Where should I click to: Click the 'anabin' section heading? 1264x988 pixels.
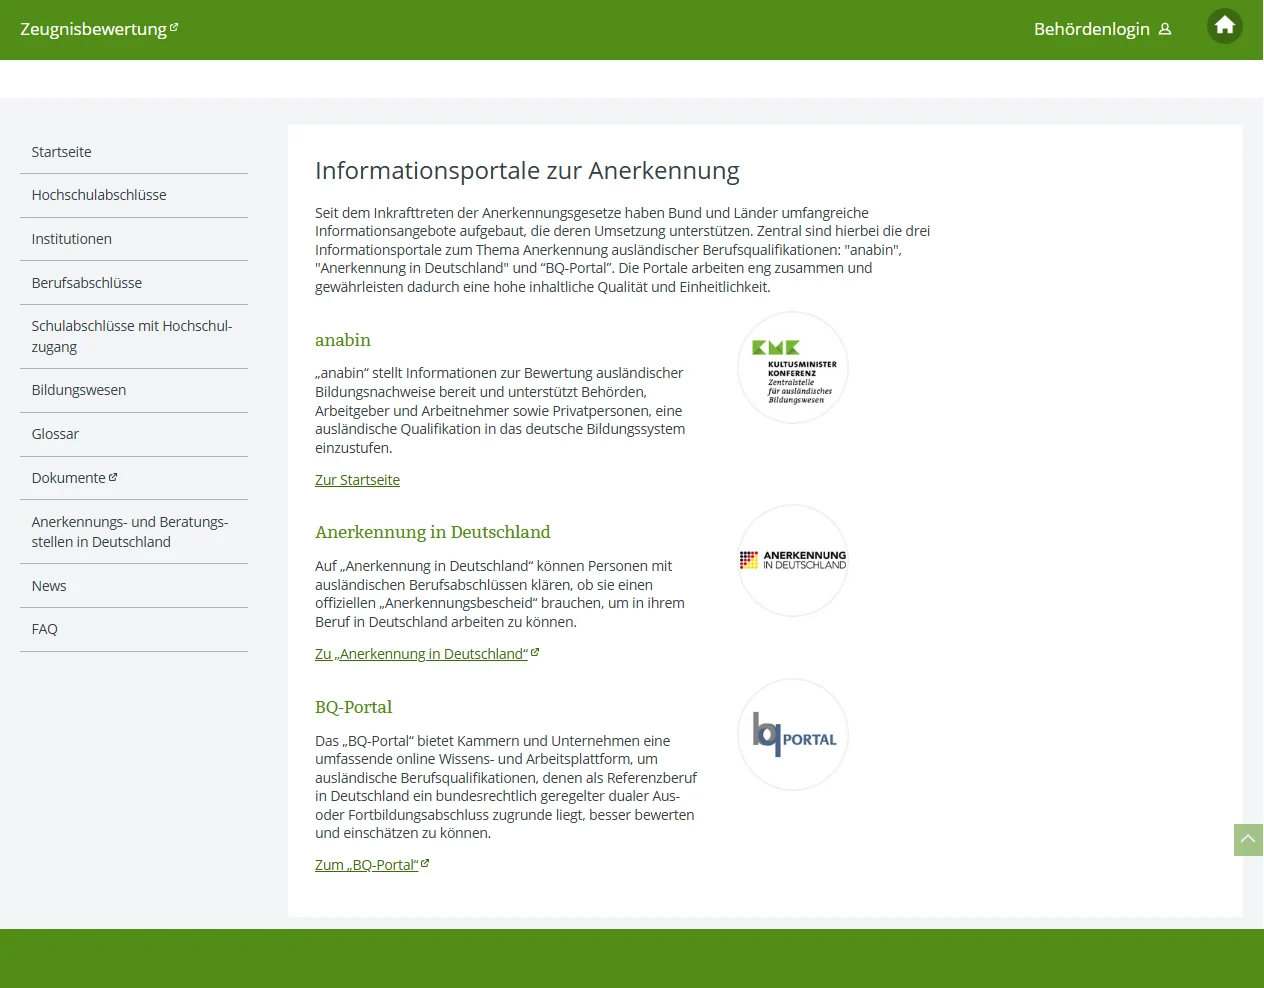pyautogui.click(x=343, y=340)
